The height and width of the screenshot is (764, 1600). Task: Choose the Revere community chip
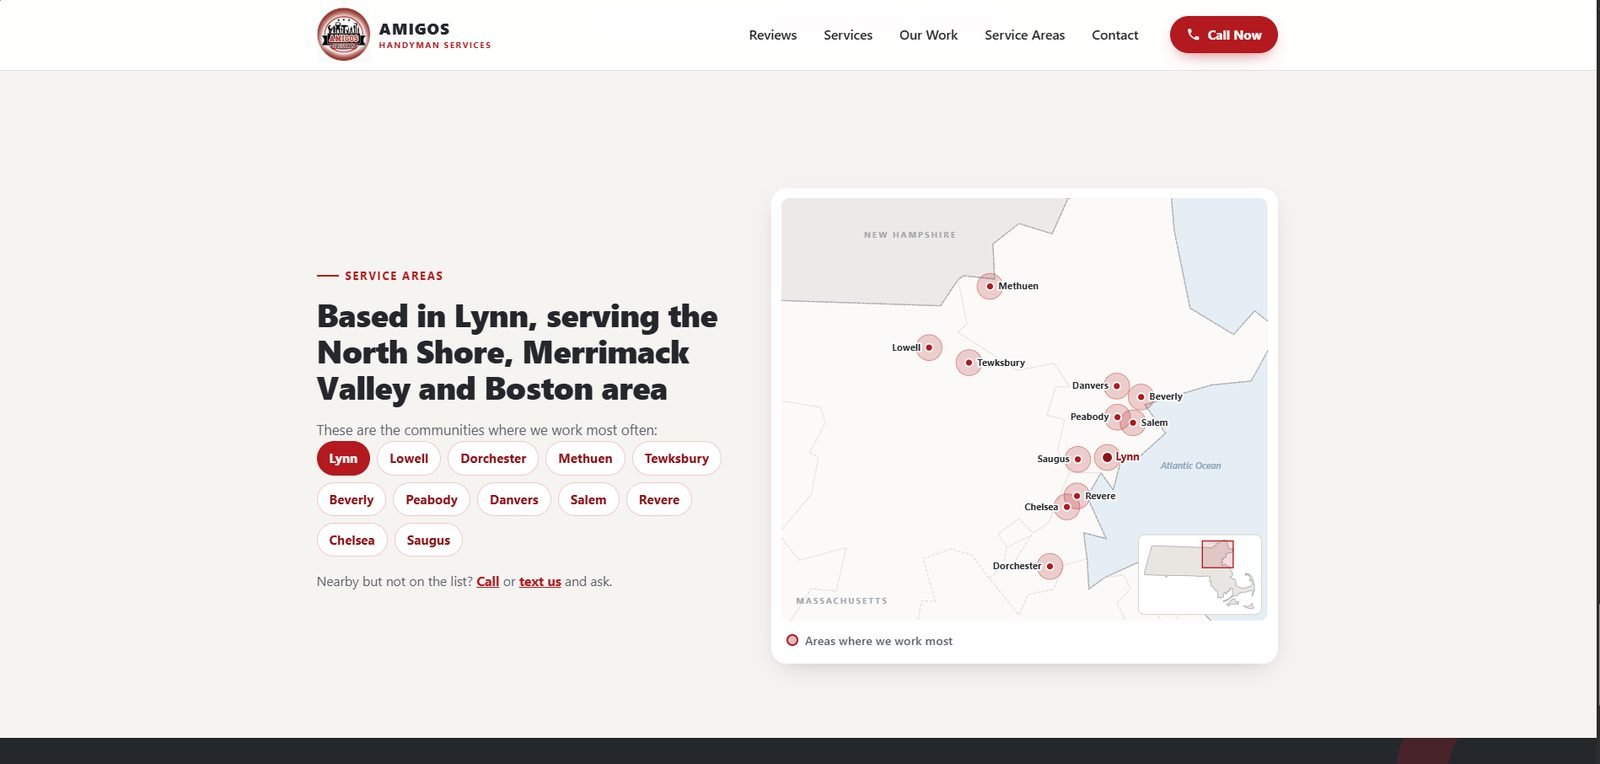659,500
